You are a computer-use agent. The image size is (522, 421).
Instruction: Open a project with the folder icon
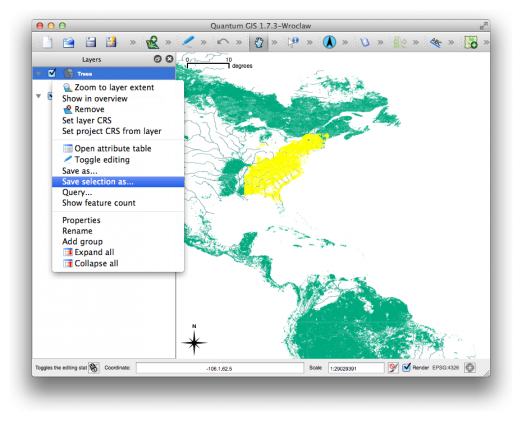coord(68,43)
